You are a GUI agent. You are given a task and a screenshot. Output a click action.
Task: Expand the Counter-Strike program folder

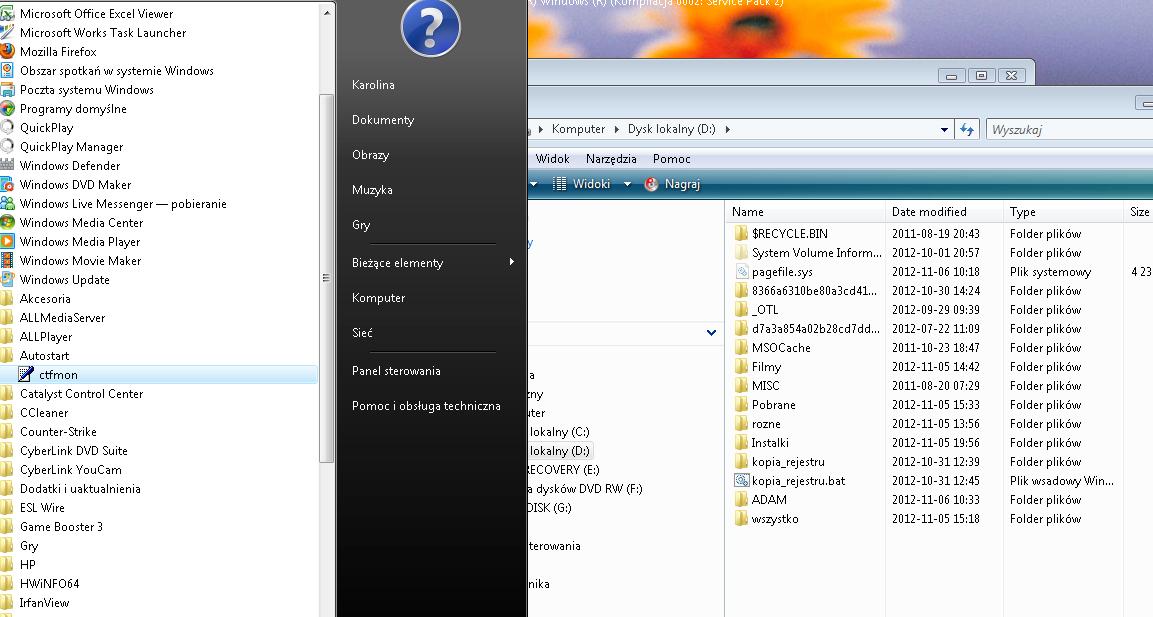click(x=58, y=432)
